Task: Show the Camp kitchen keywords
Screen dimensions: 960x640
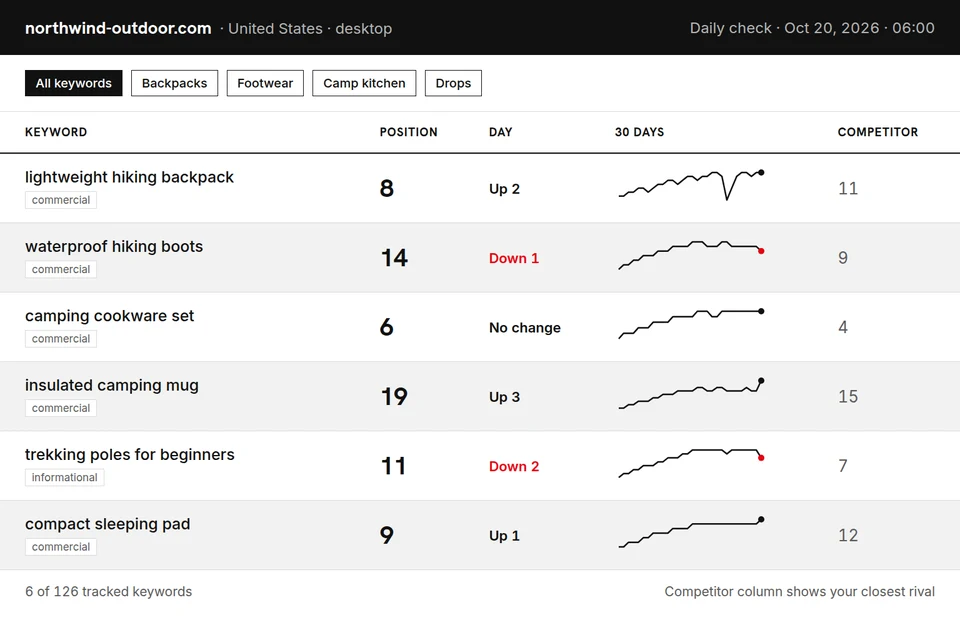Action: (364, 83)
